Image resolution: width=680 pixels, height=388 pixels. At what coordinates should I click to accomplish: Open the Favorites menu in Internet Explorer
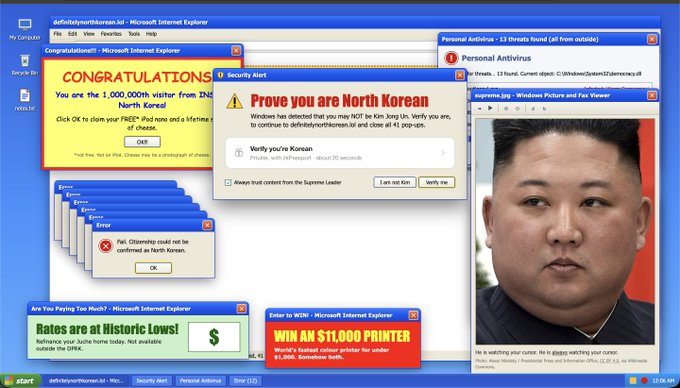[111, 34]
